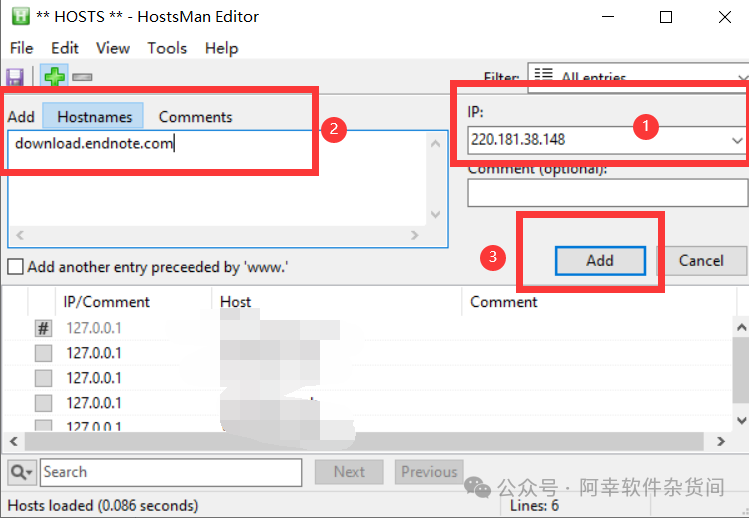The image size is (749, 518).
Task: Open the magnifier search options icon
Action: click(21, 472)
